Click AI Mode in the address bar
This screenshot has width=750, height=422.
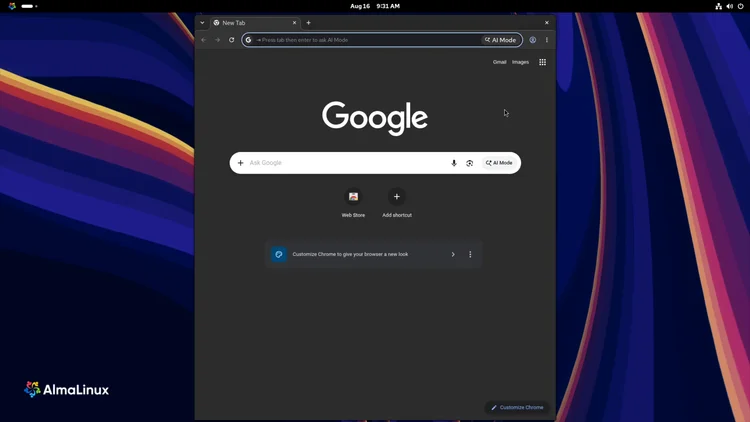[500, 40]
